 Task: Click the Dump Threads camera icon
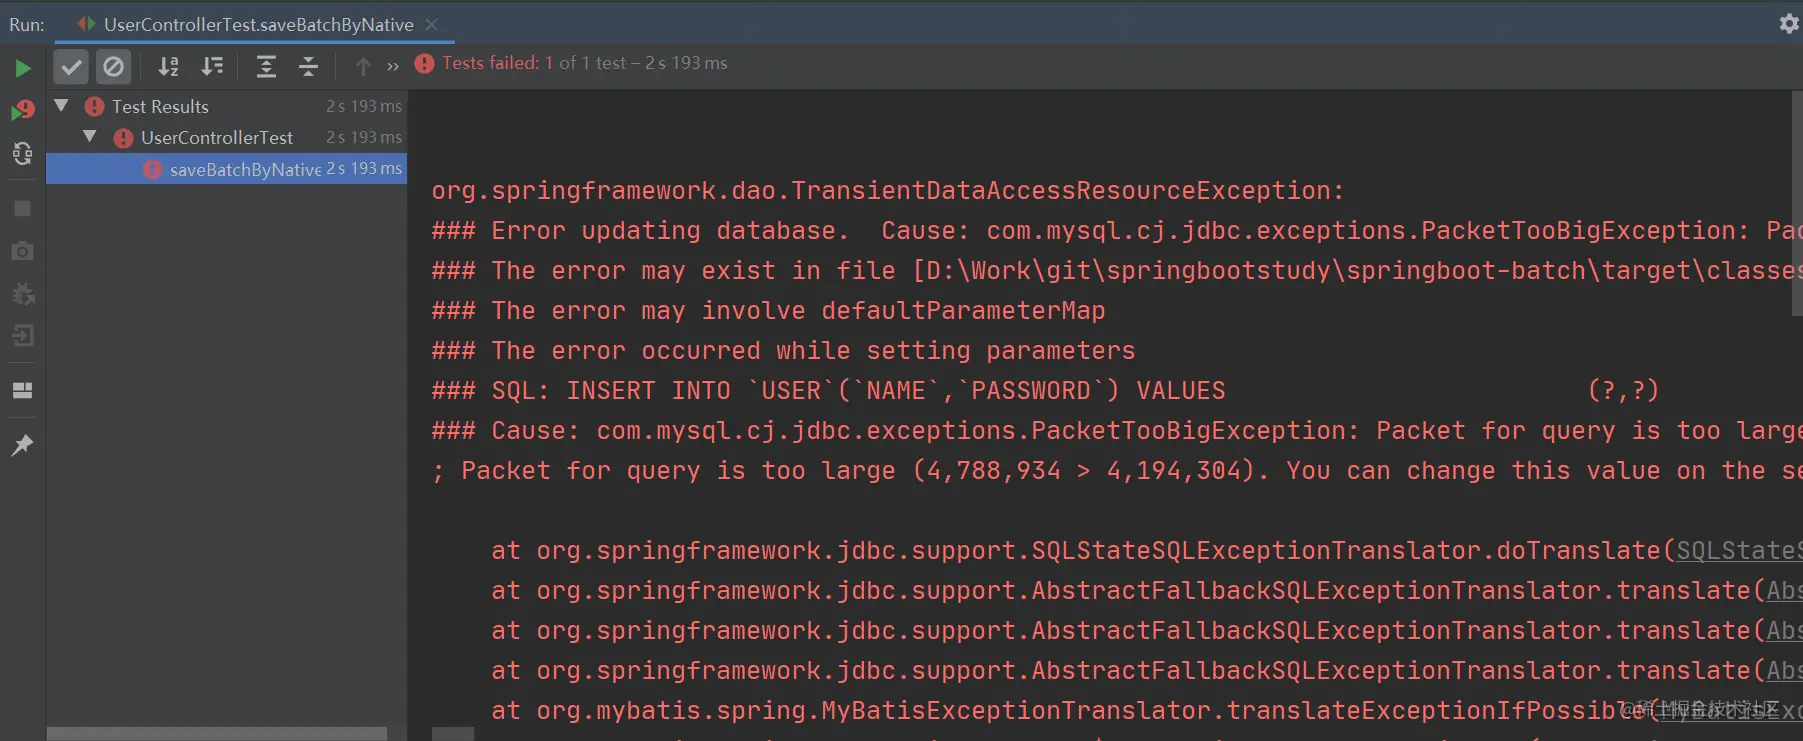coord(22,251)
